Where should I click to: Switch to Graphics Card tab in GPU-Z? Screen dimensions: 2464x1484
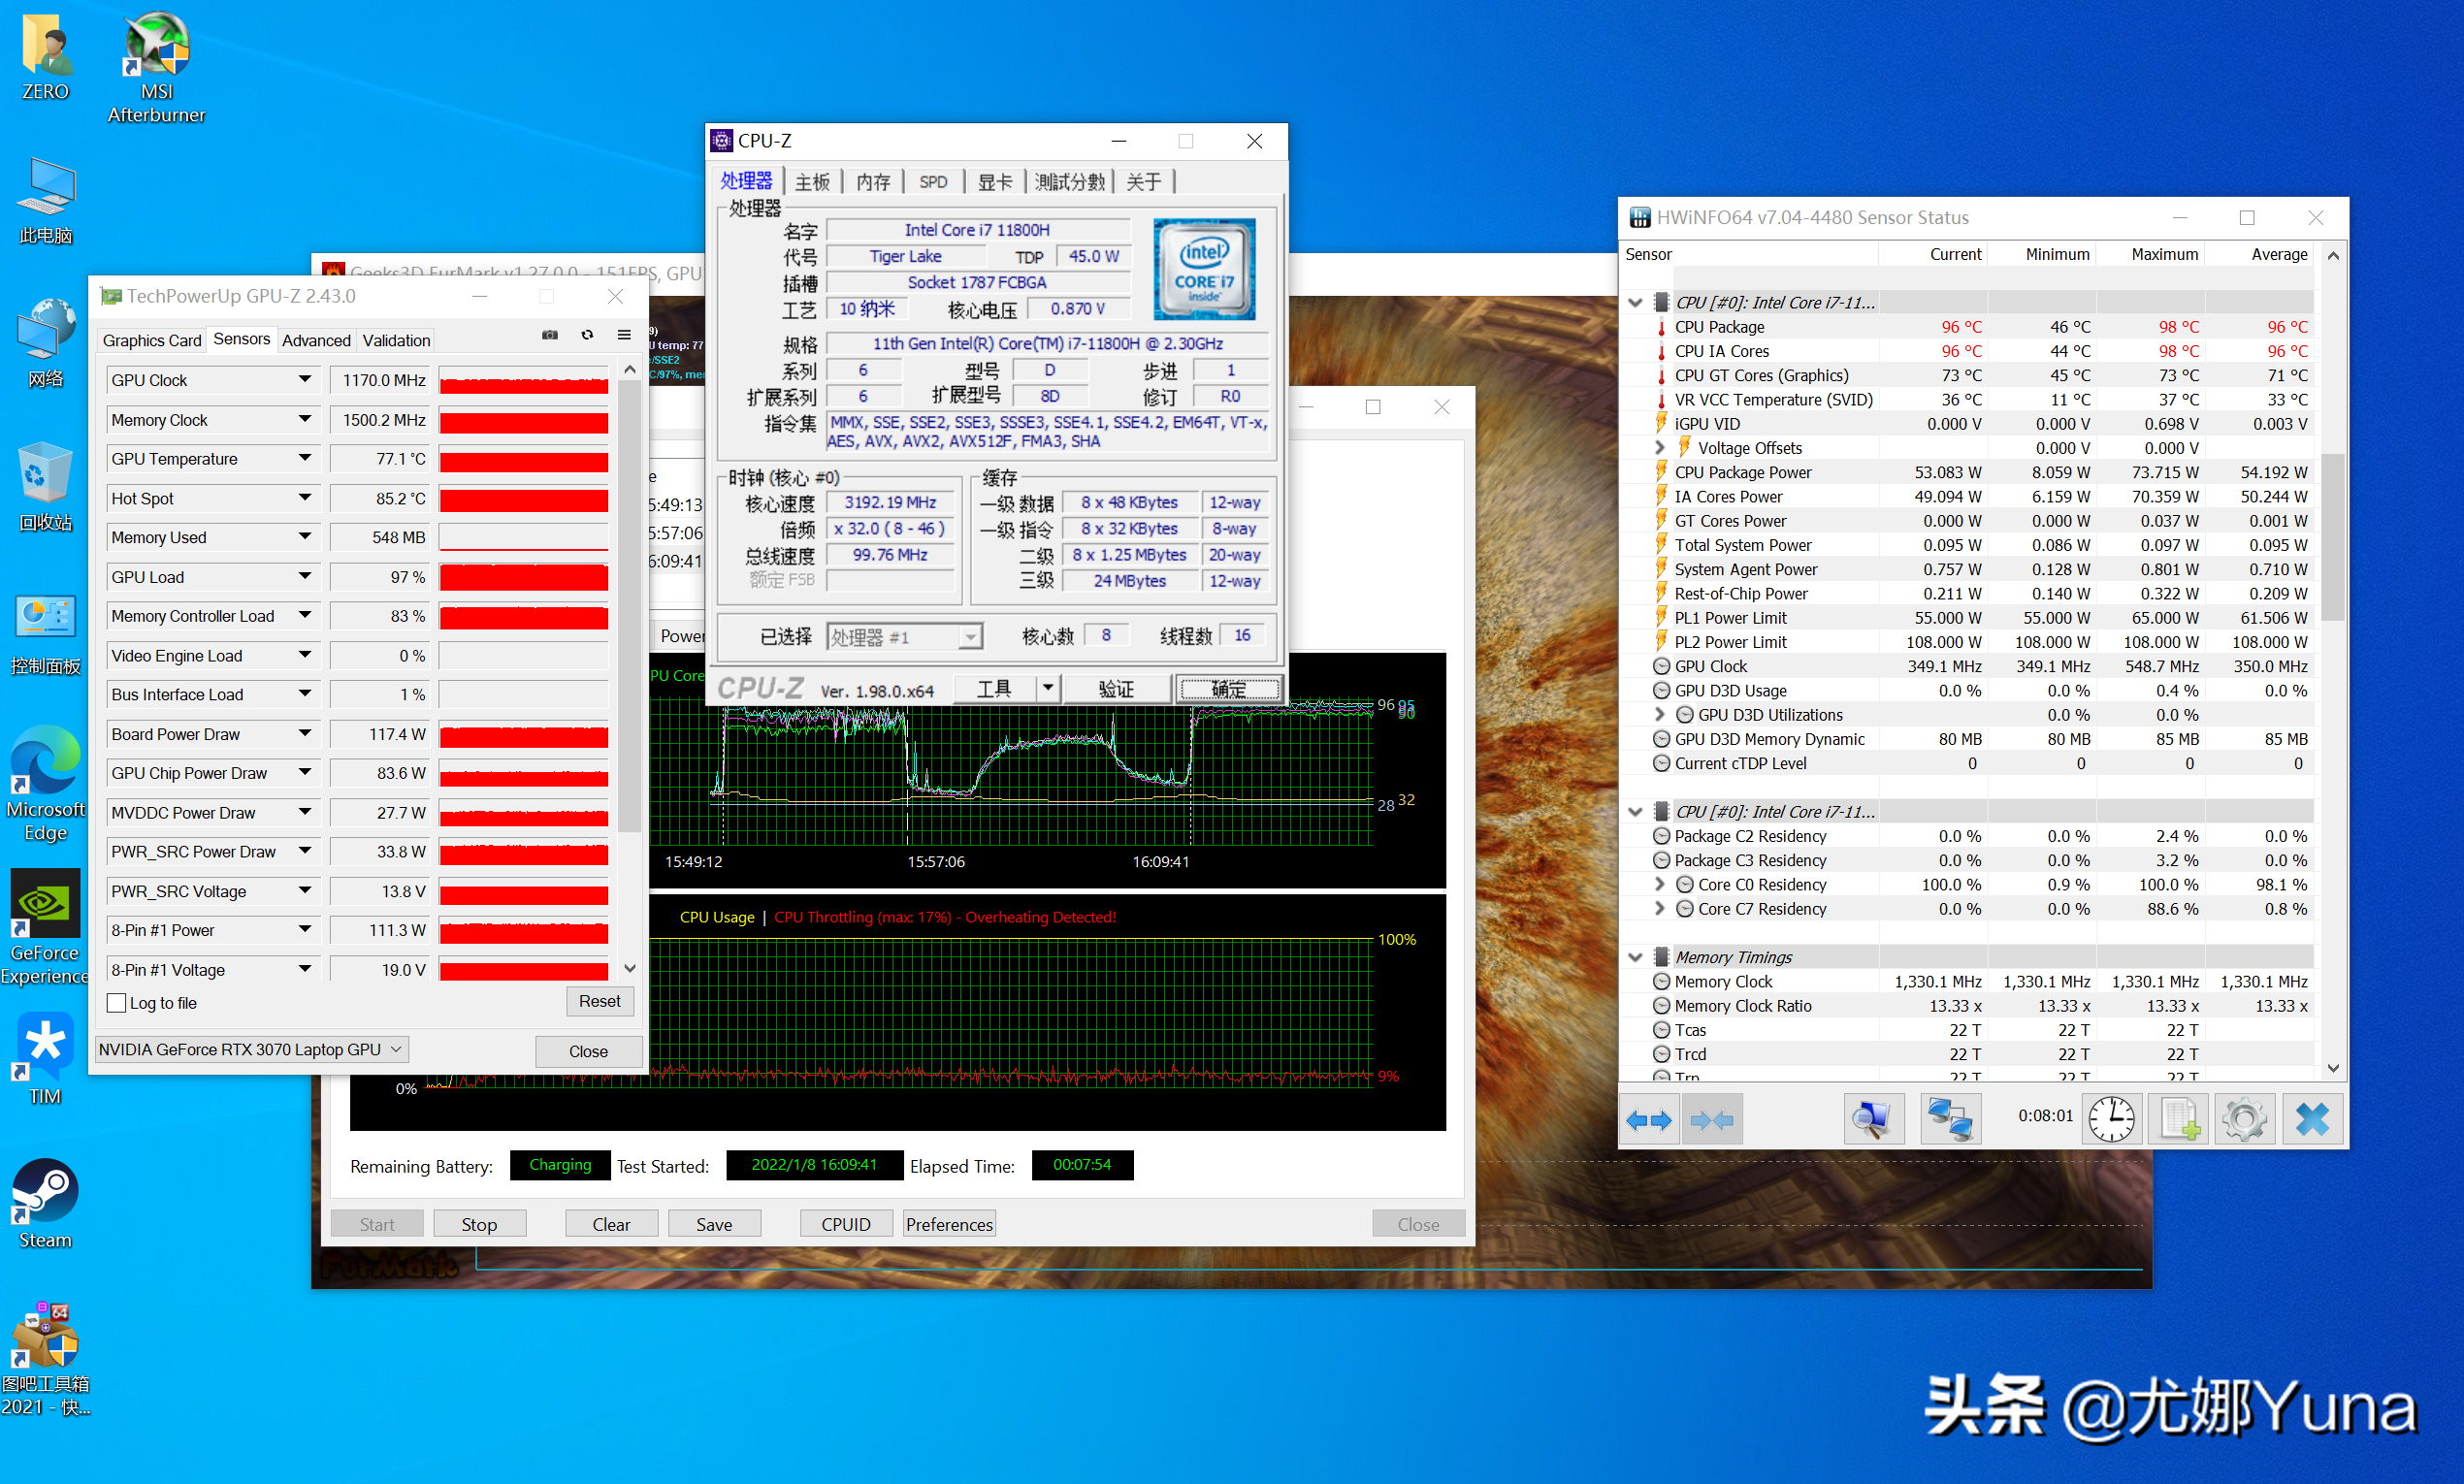[152, 340]
